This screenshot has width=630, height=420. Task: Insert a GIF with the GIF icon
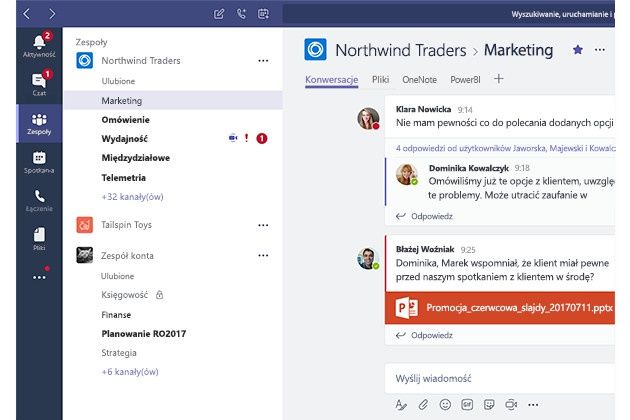(467, 405)
